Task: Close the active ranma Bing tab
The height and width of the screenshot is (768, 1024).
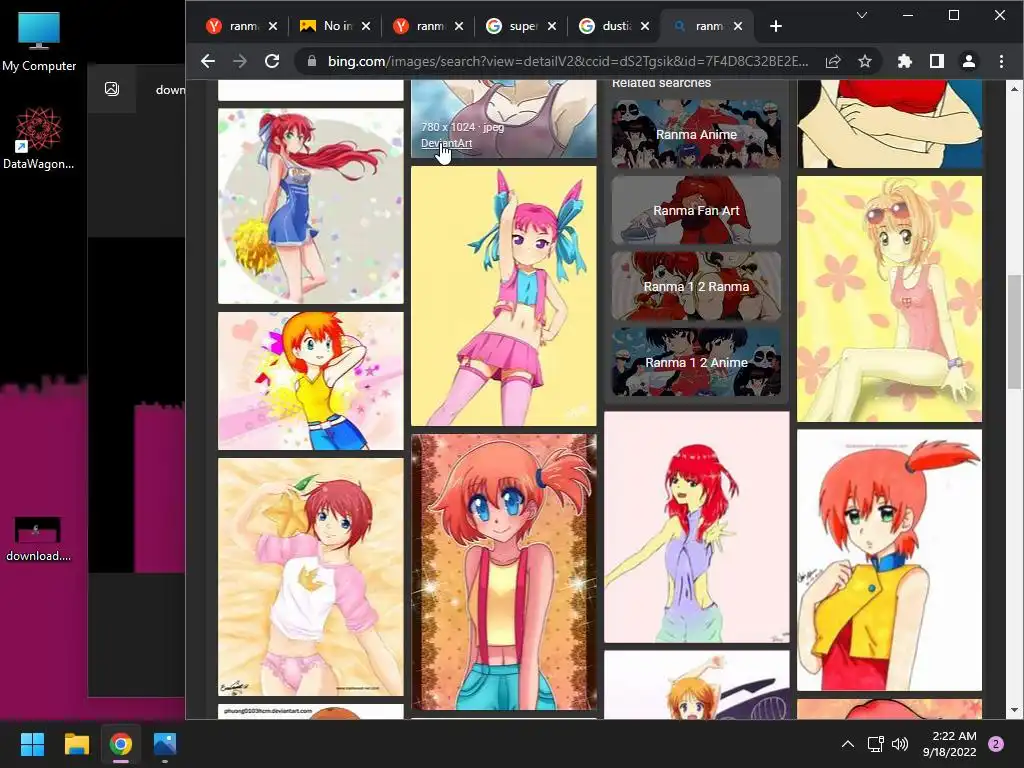Action: [x=737, y=26]
